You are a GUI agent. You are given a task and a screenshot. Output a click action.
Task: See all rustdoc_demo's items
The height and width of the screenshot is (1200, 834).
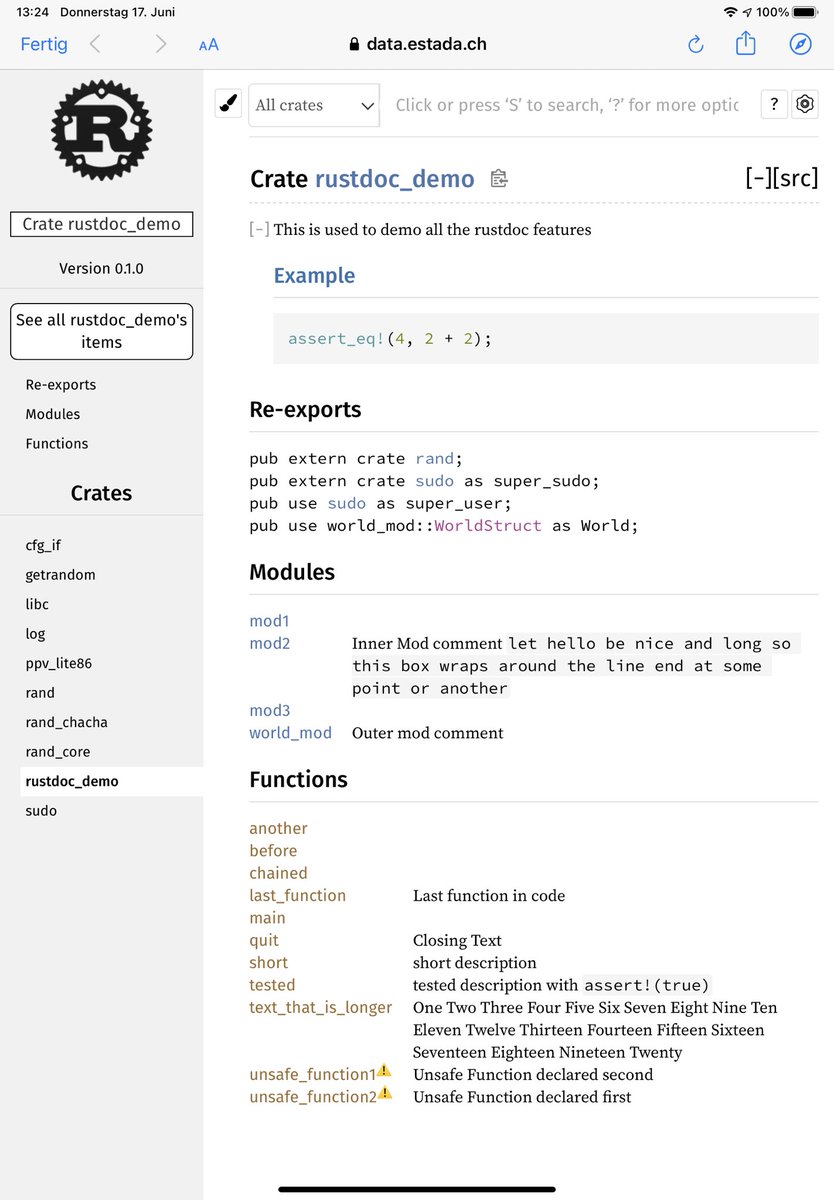[101, 331]
